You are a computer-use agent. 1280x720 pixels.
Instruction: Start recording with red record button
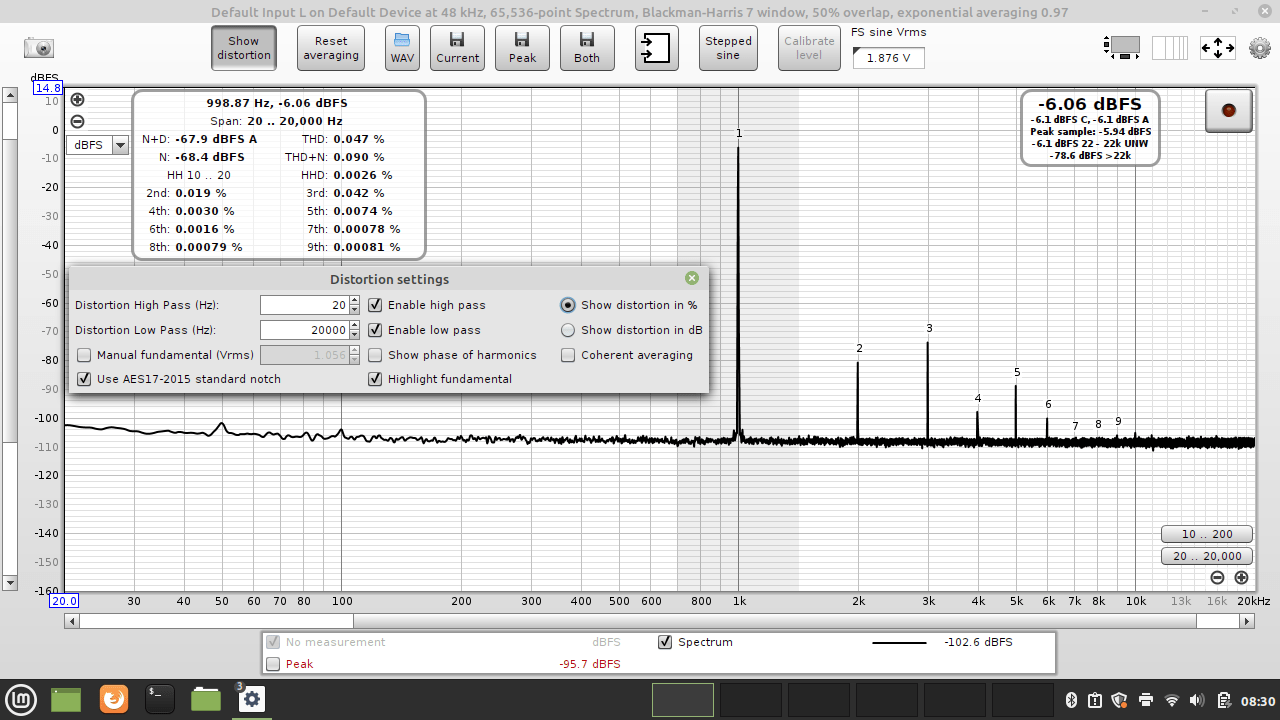pos(1229,110)
